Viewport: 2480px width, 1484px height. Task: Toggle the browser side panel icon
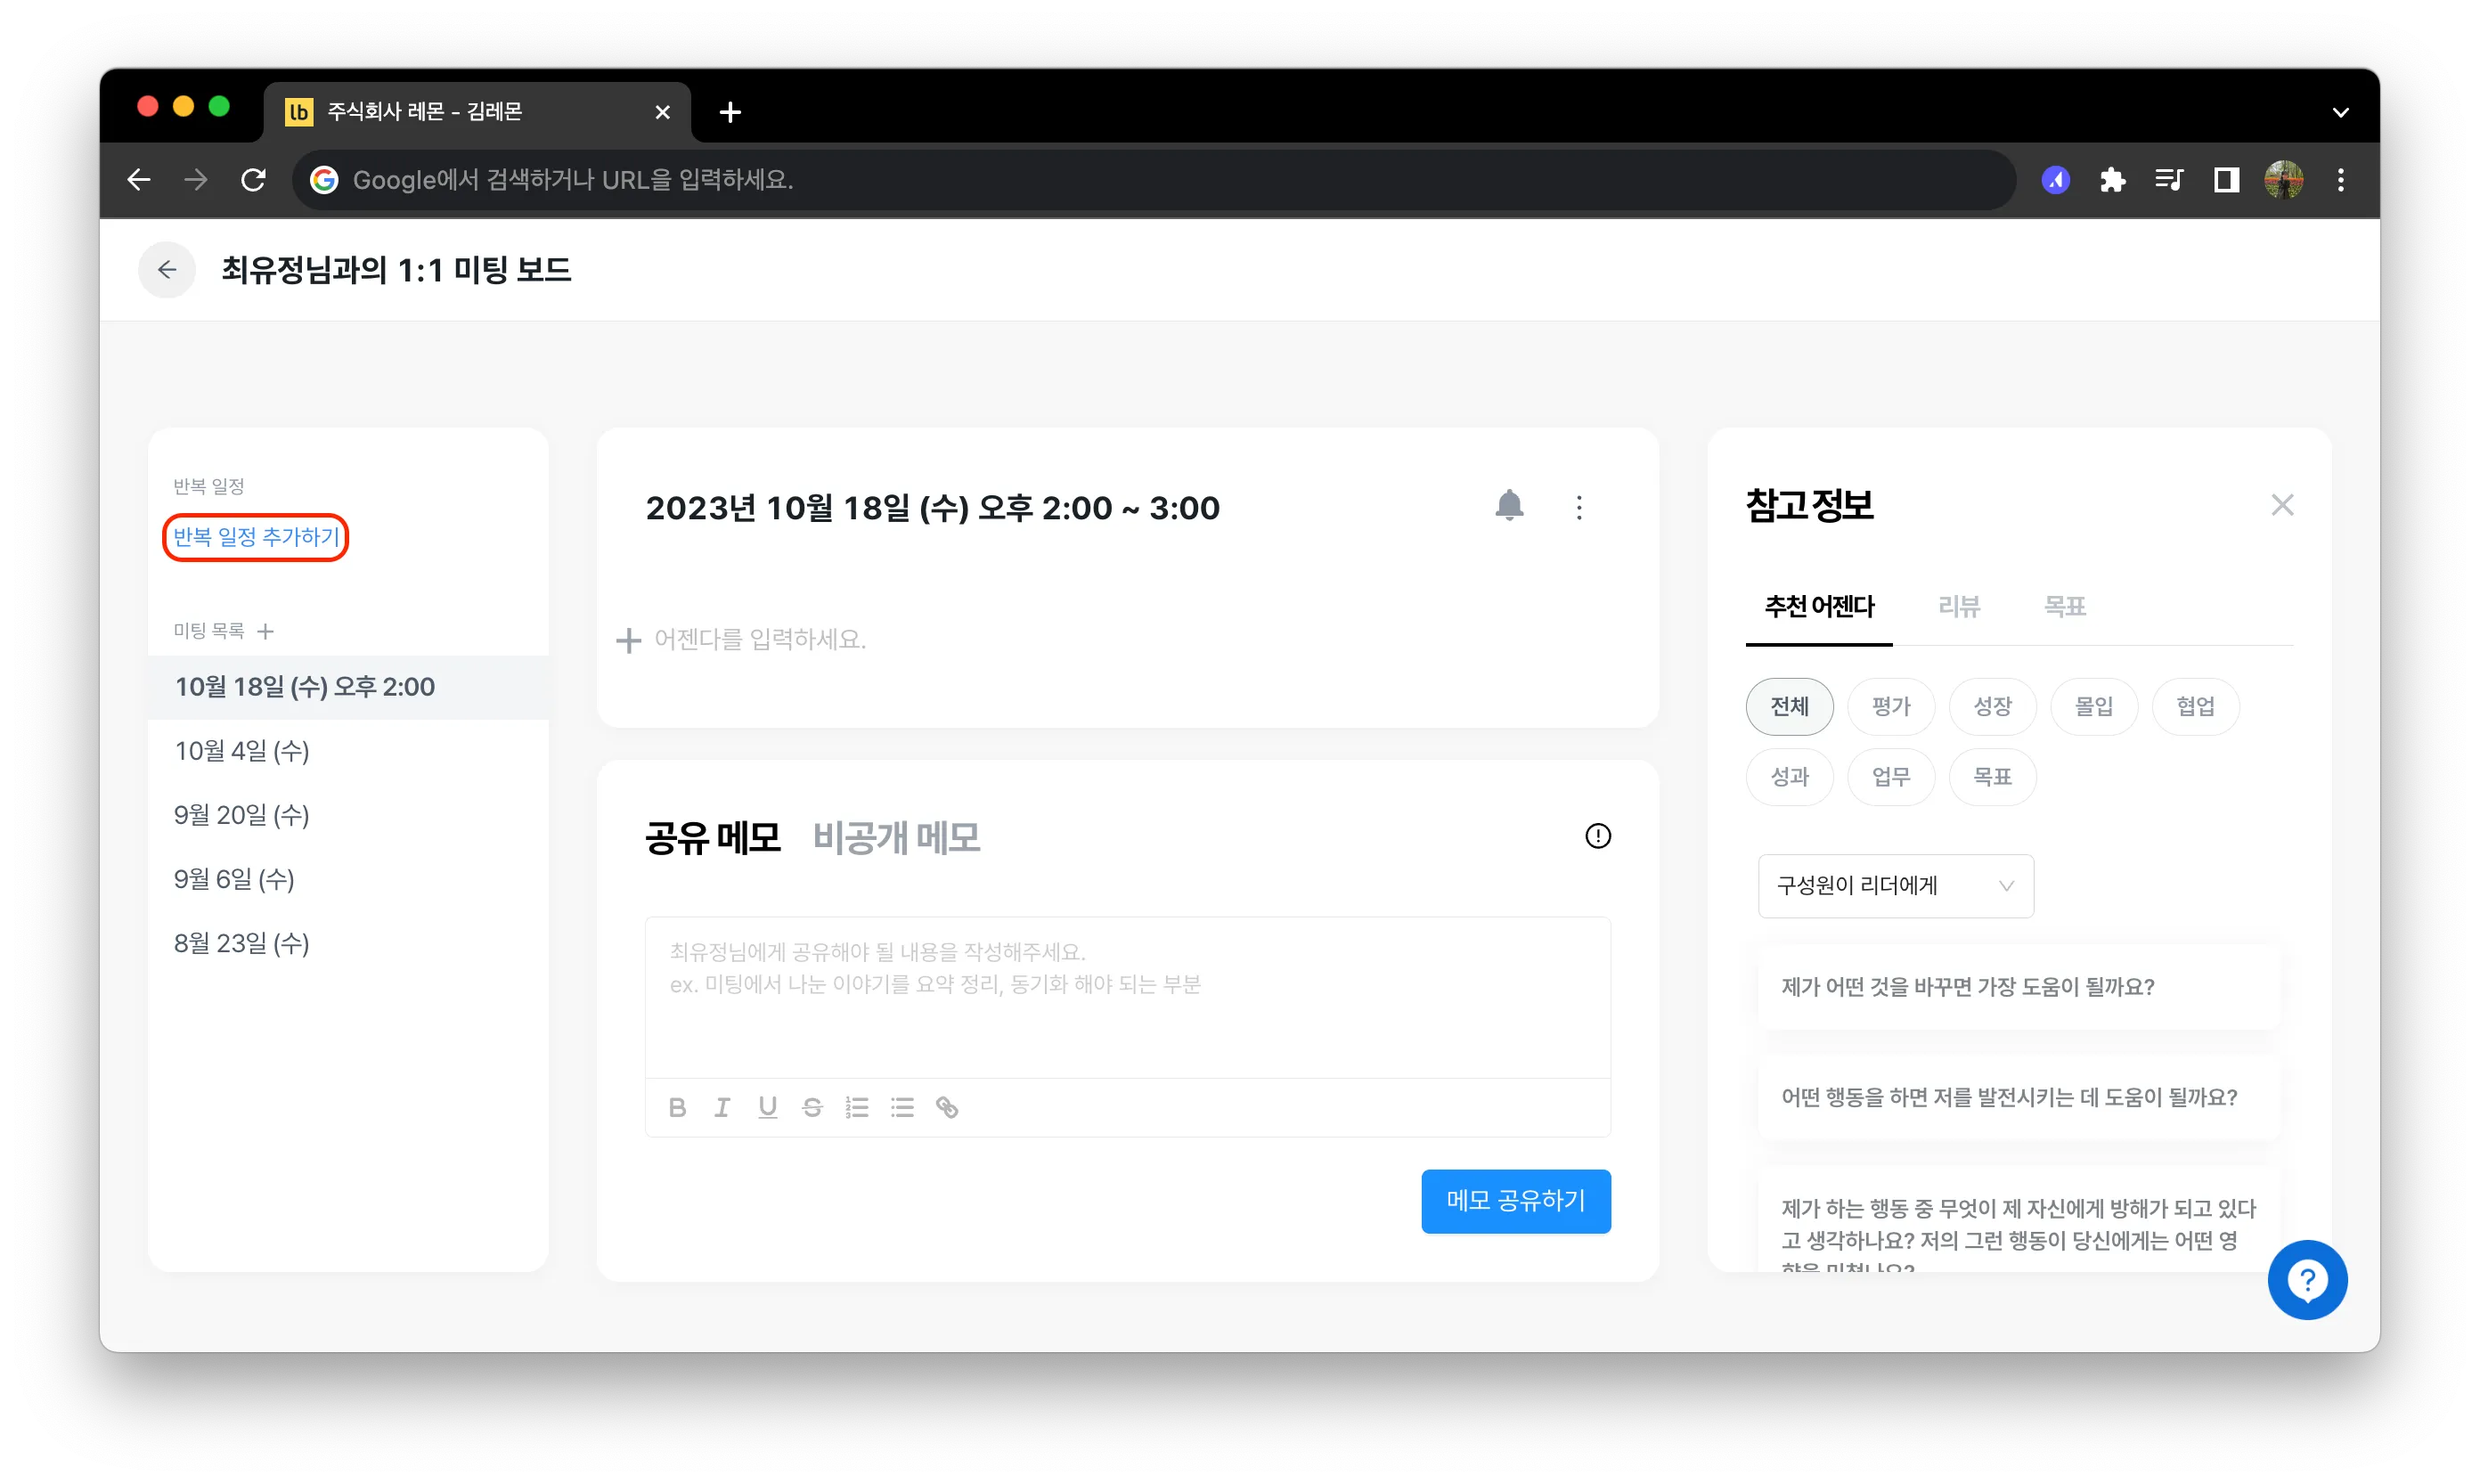coord(2226,180)
